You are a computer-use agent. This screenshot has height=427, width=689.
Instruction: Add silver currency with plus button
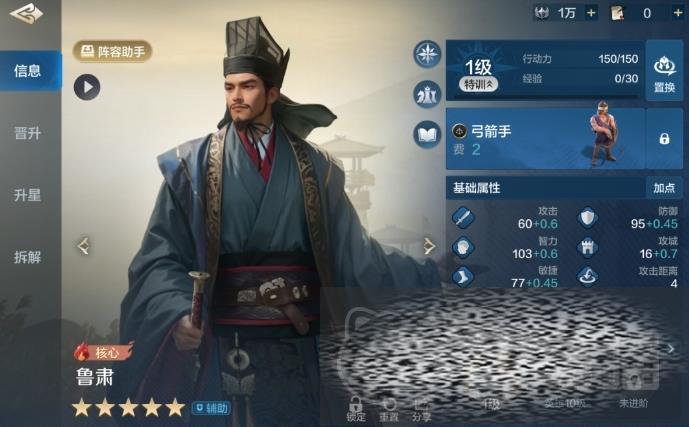click(x=591, y=13)
